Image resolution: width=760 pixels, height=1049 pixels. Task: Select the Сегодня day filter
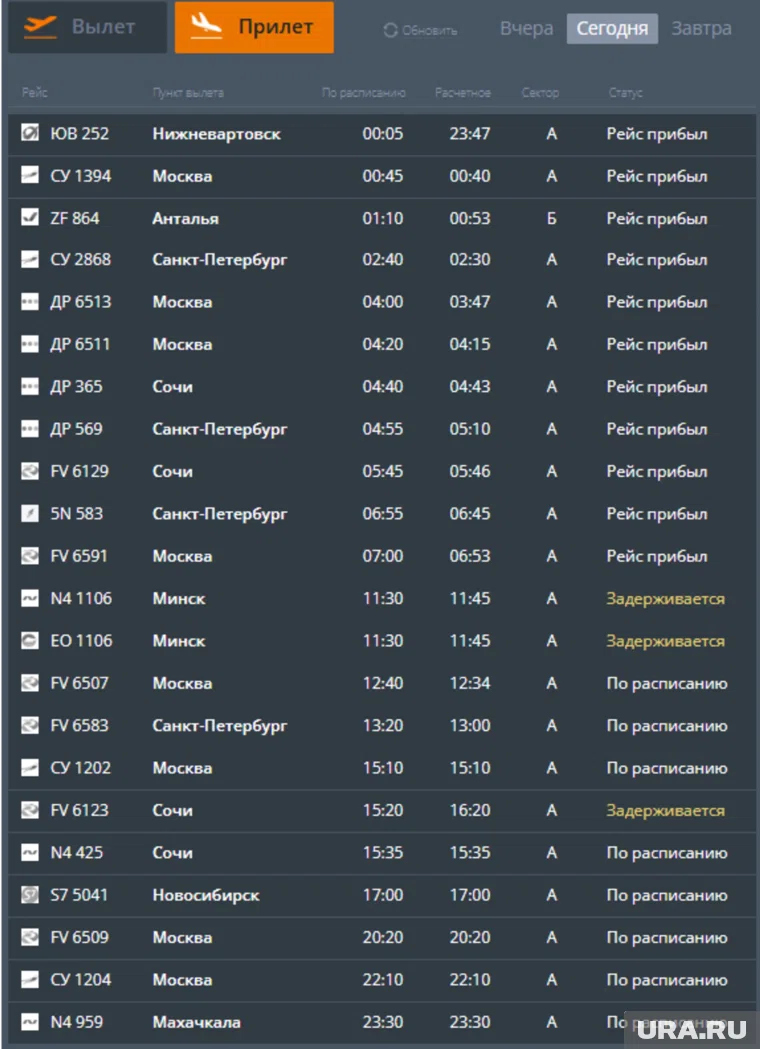[612, 29]
